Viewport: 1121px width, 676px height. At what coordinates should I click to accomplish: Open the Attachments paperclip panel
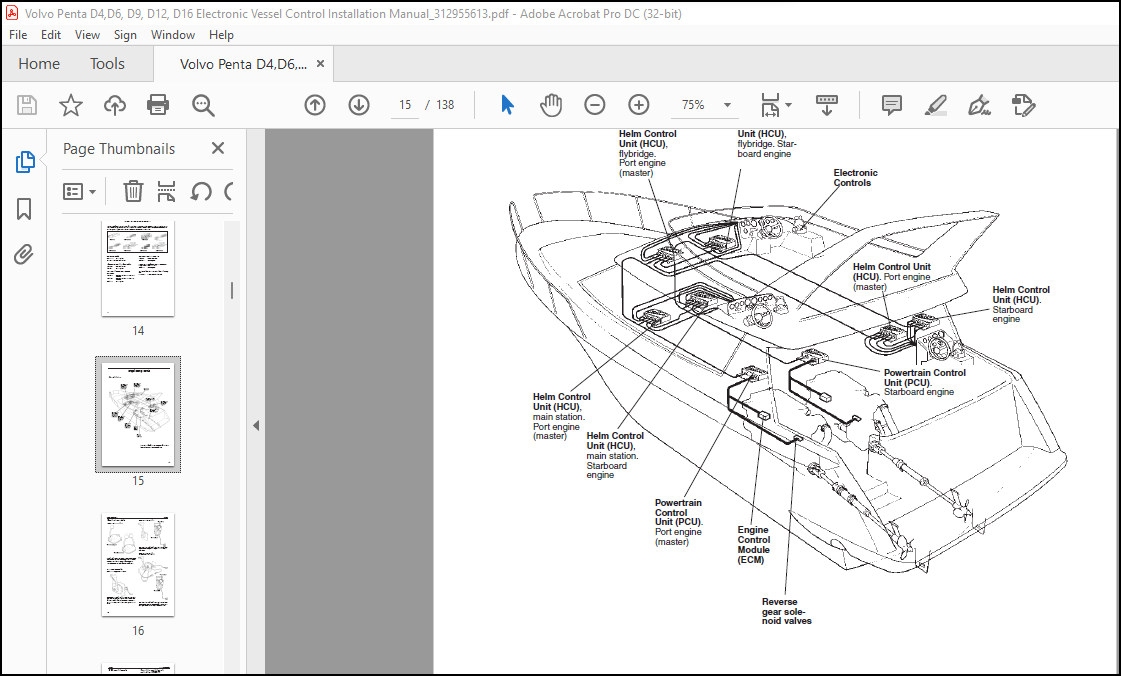click(24, 254)
